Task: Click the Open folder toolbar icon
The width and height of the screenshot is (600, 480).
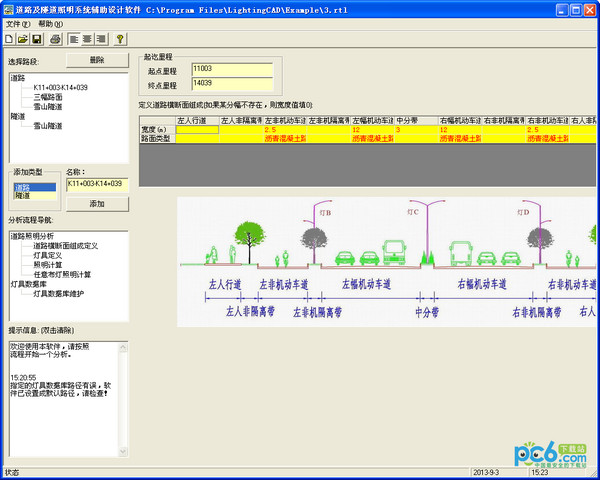Action: pyautogui.click(x=23, y=39)
